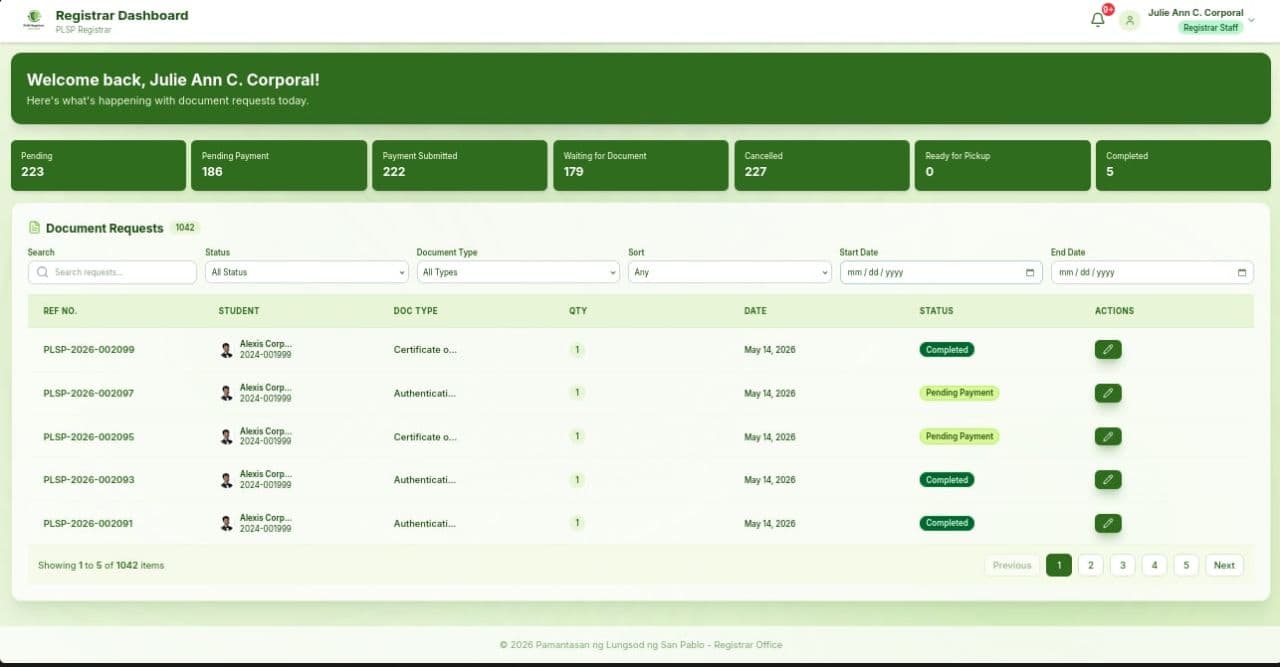
Task: Open the Document Type dropdown
Action: pos(518,272)
